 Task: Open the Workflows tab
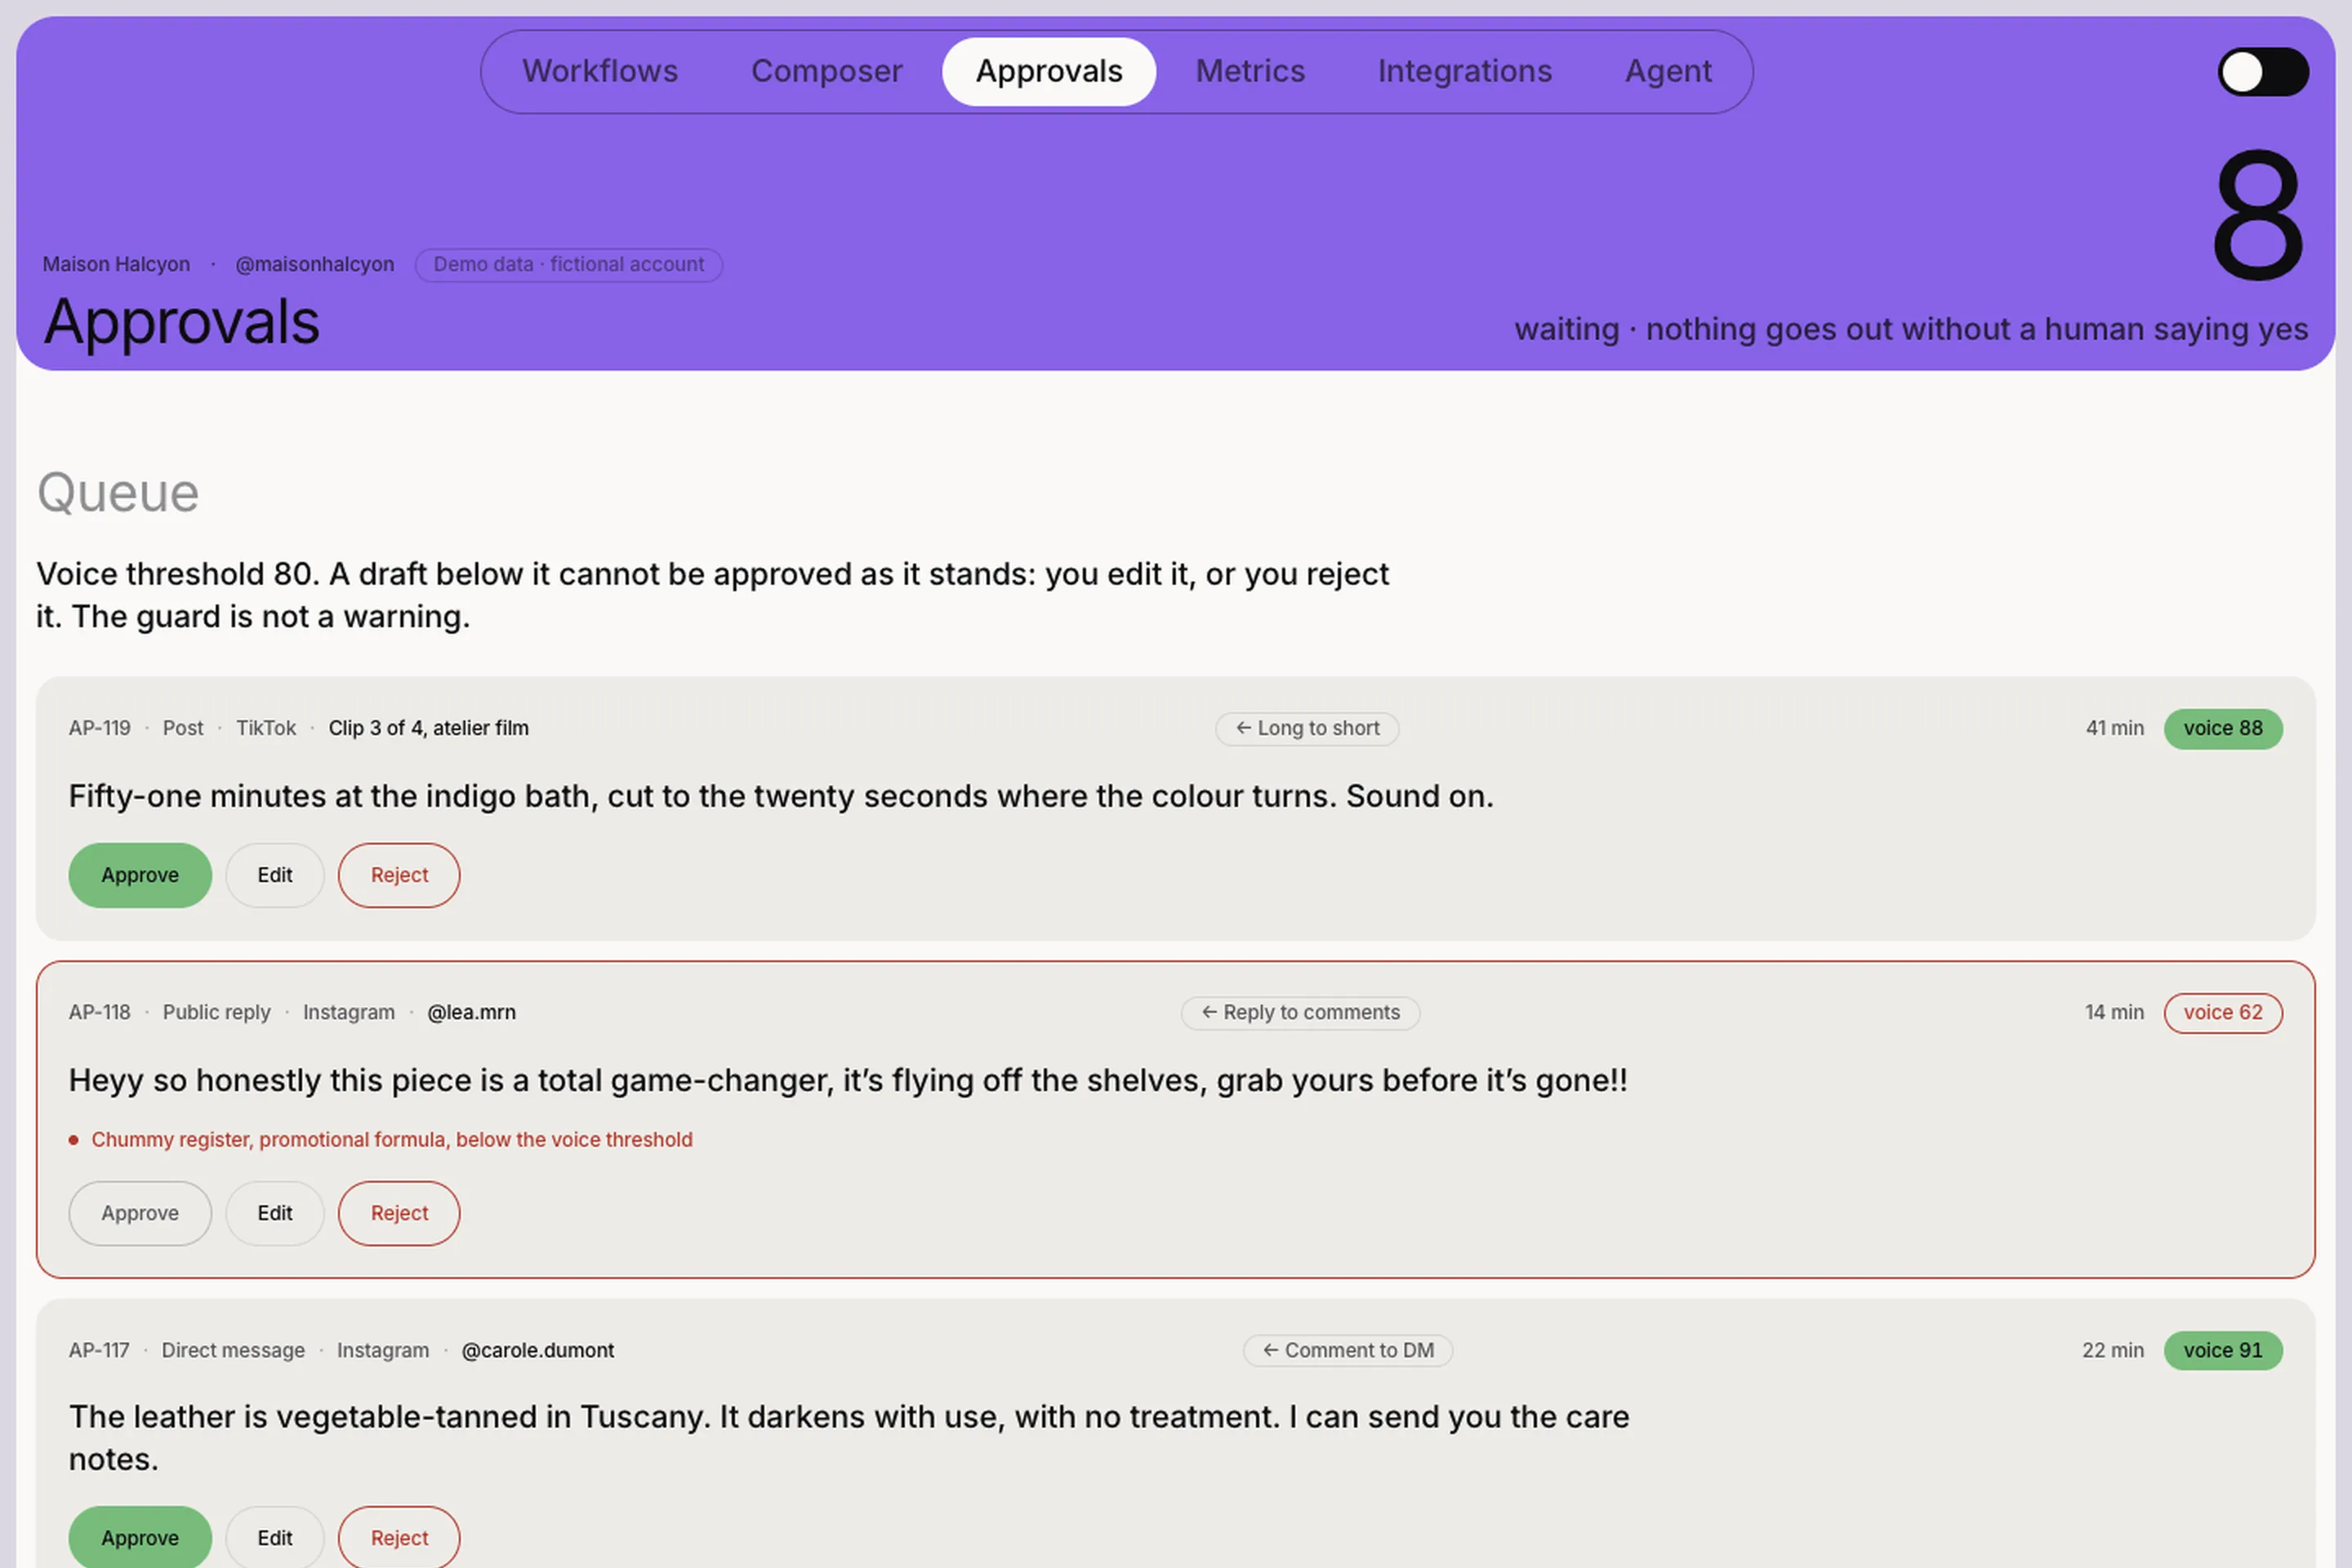tap(600, 71)
